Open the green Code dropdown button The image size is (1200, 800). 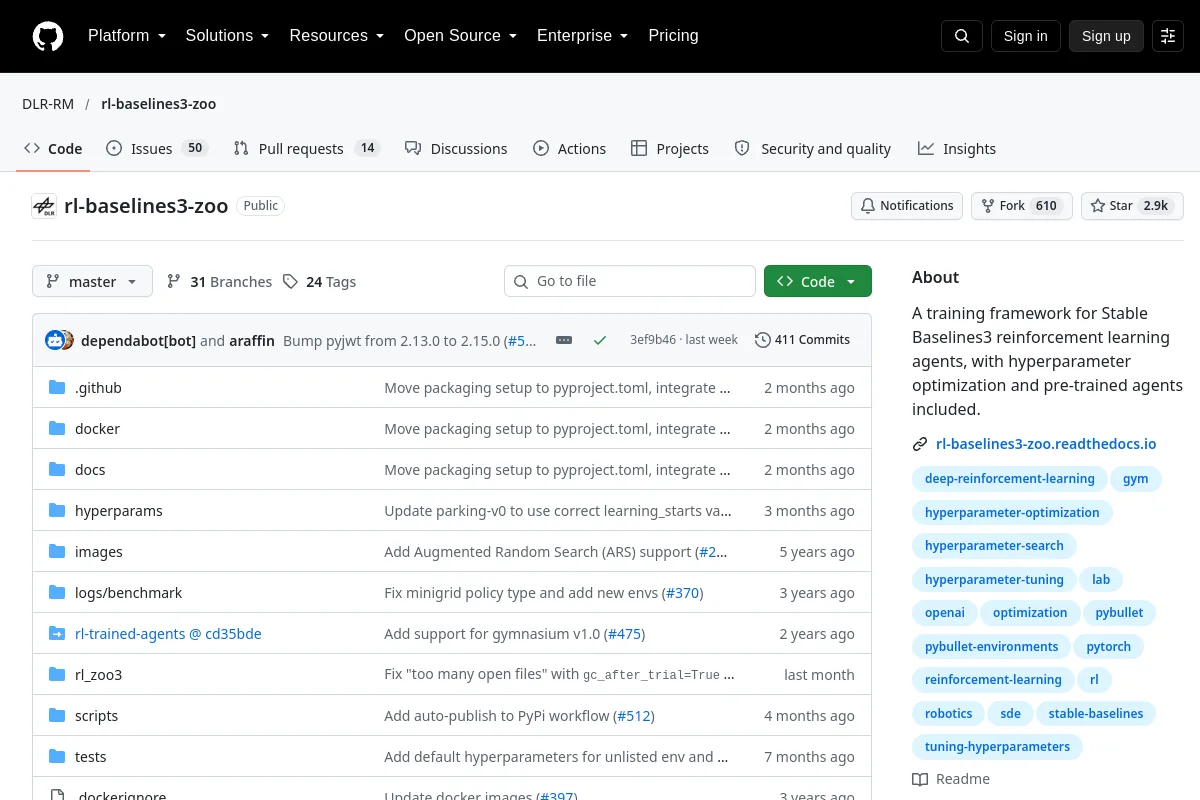(818, 282)
